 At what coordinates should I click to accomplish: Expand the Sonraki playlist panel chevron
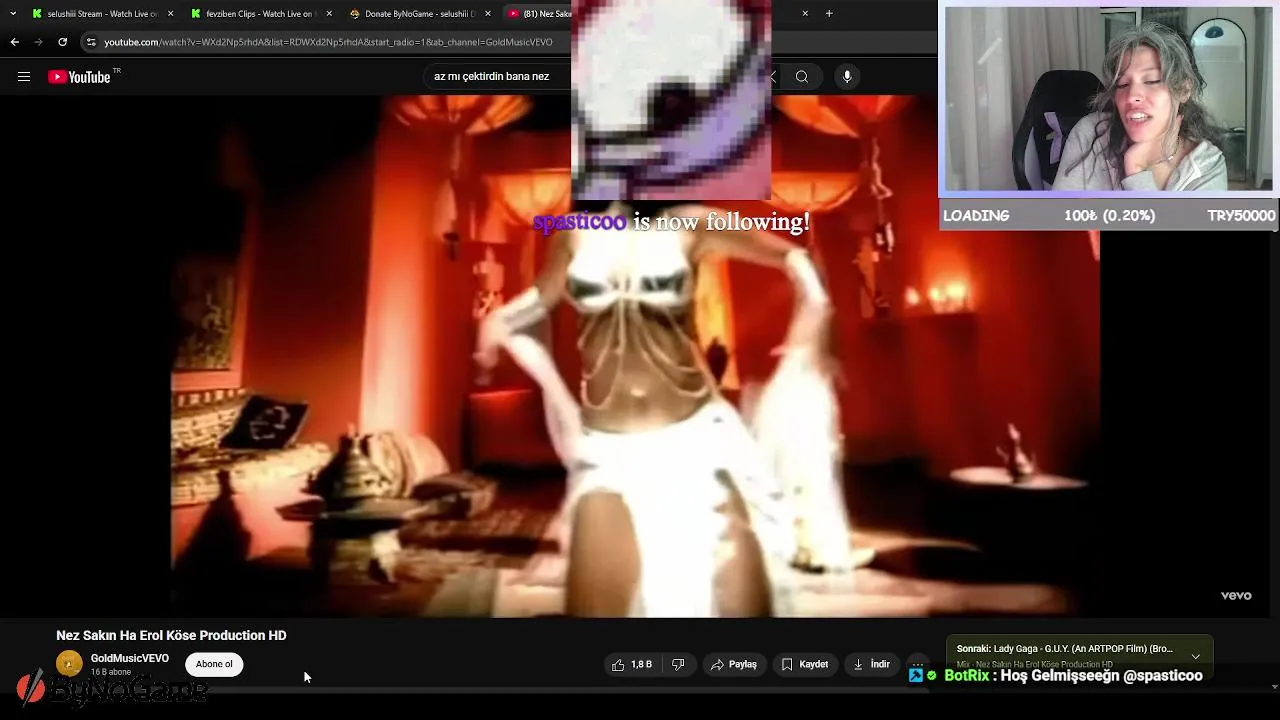(x=1195, y=656)
